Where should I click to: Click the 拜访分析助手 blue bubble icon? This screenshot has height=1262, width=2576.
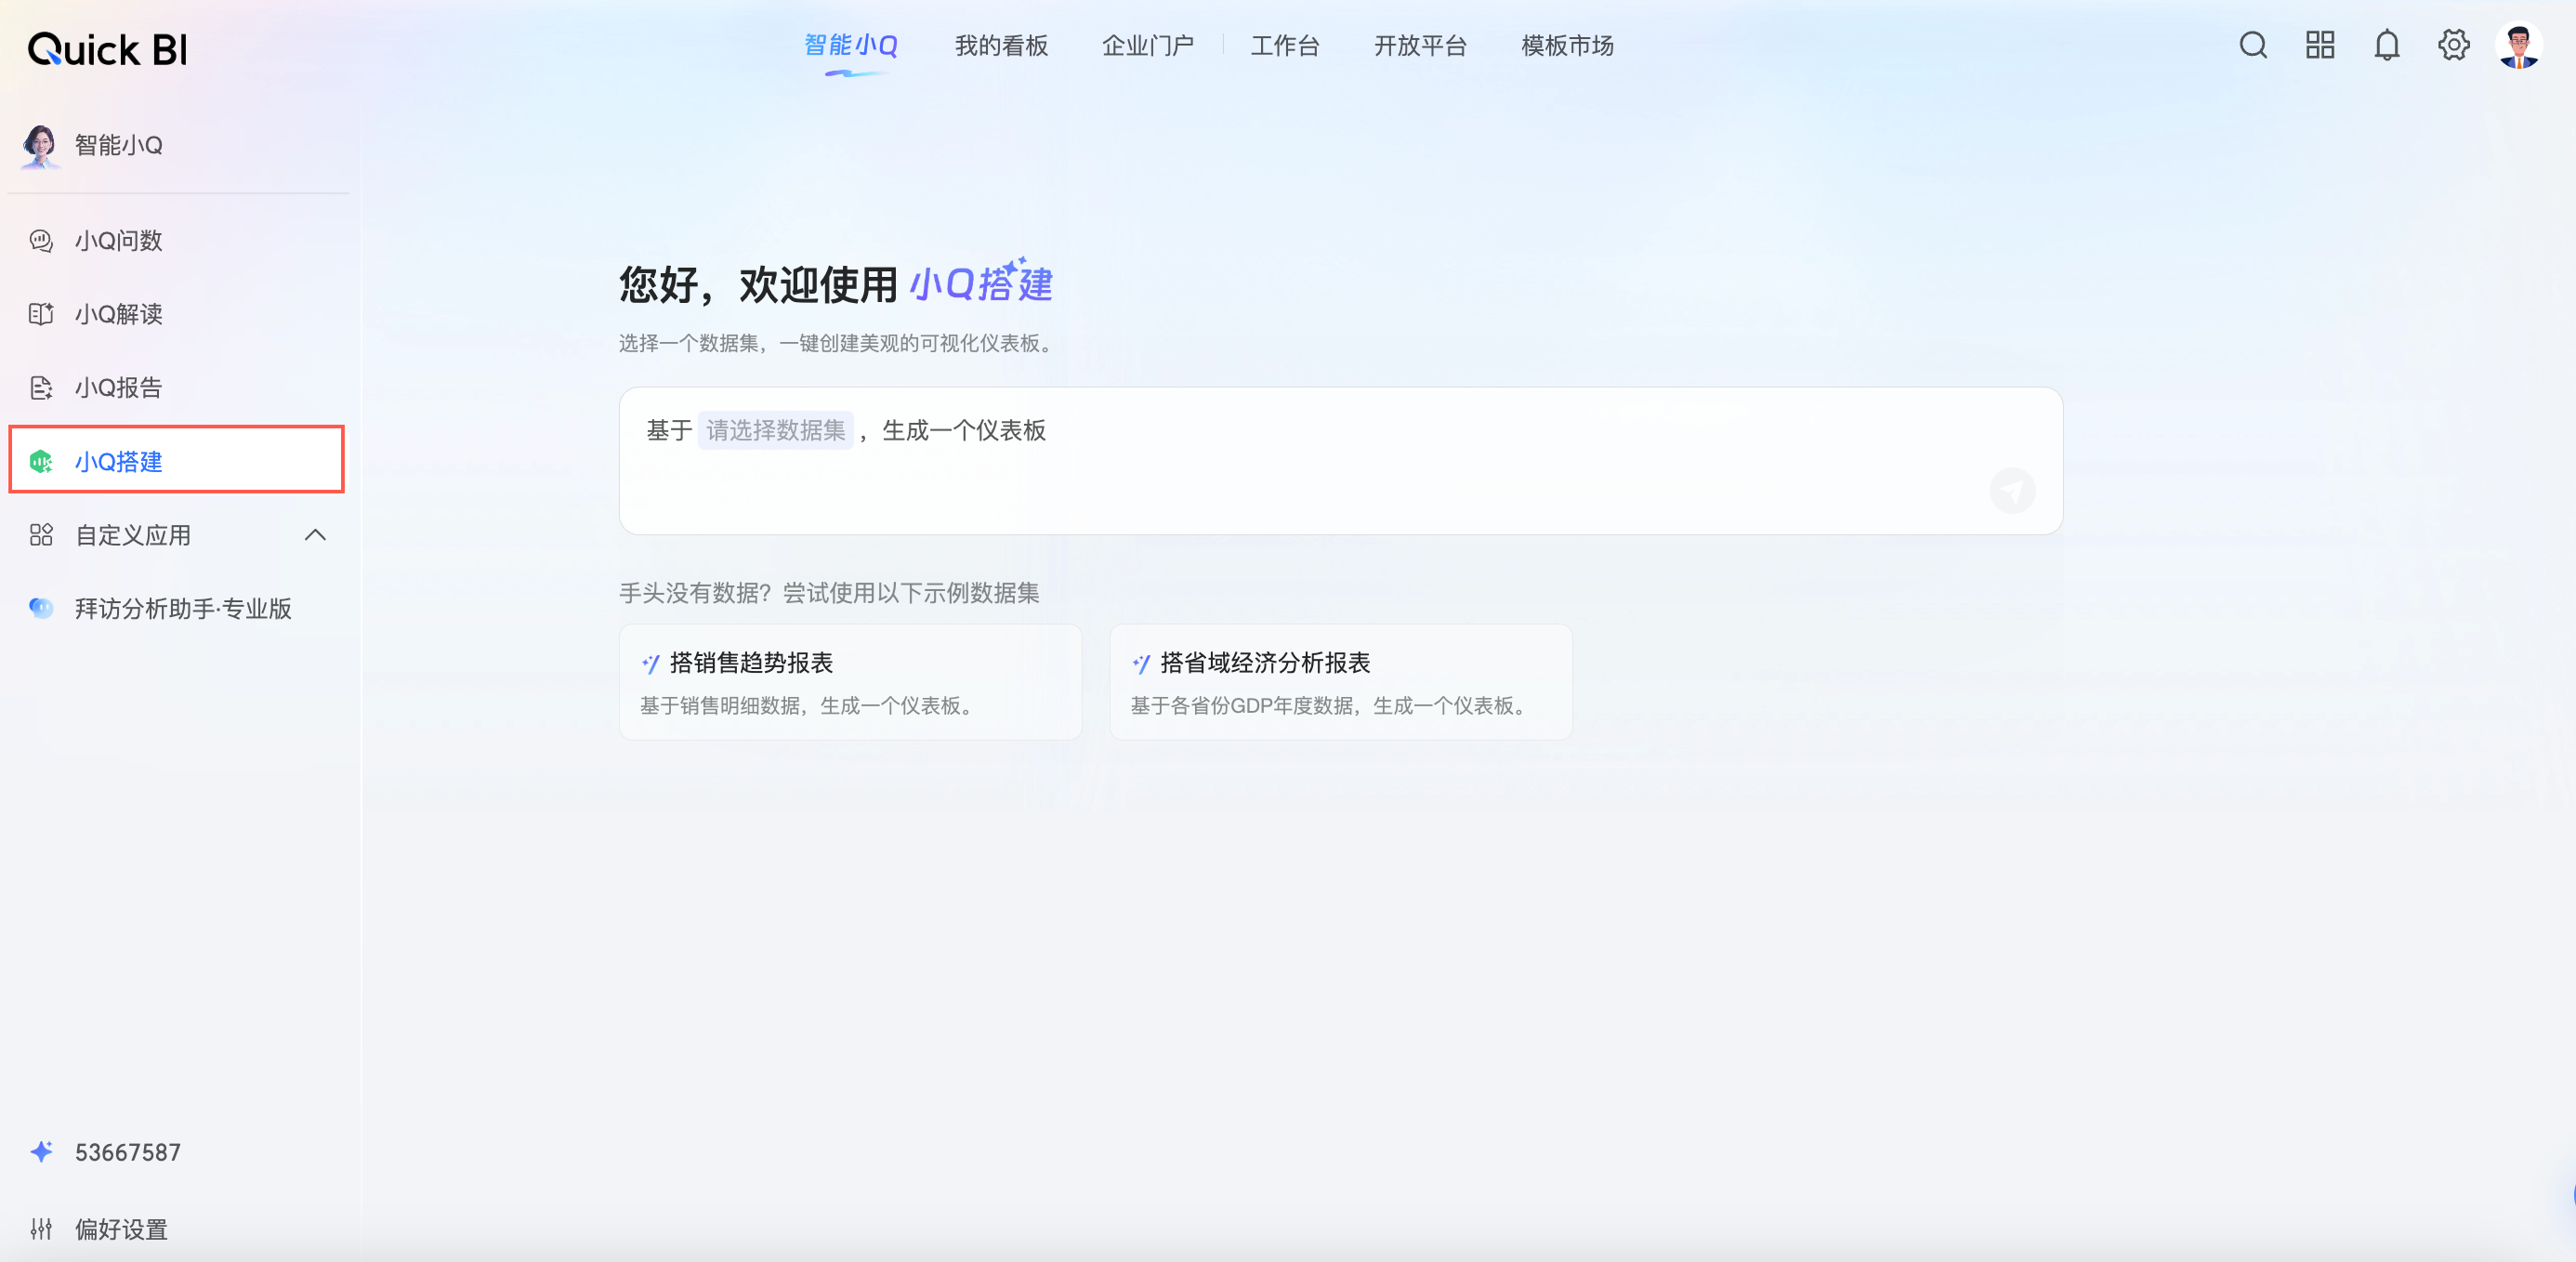pos(41,608)
